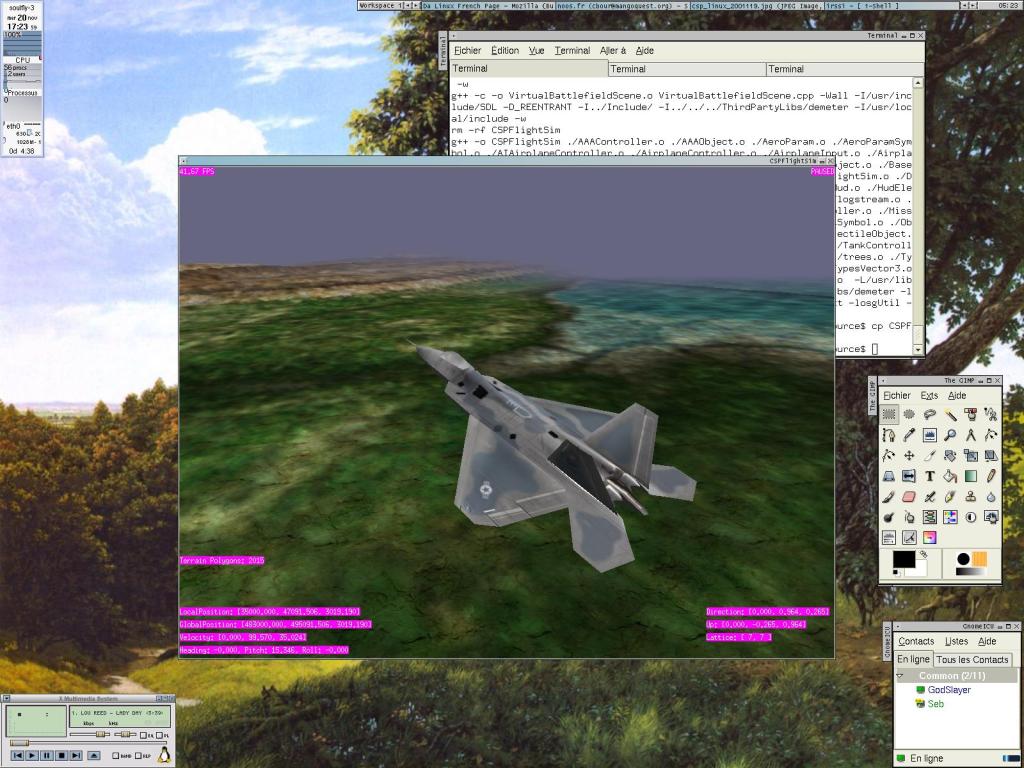The width and height of the screenshot is (1024, 768).
Task: Enable the XMMS shuffle checkbox
Action: [115, 755]
